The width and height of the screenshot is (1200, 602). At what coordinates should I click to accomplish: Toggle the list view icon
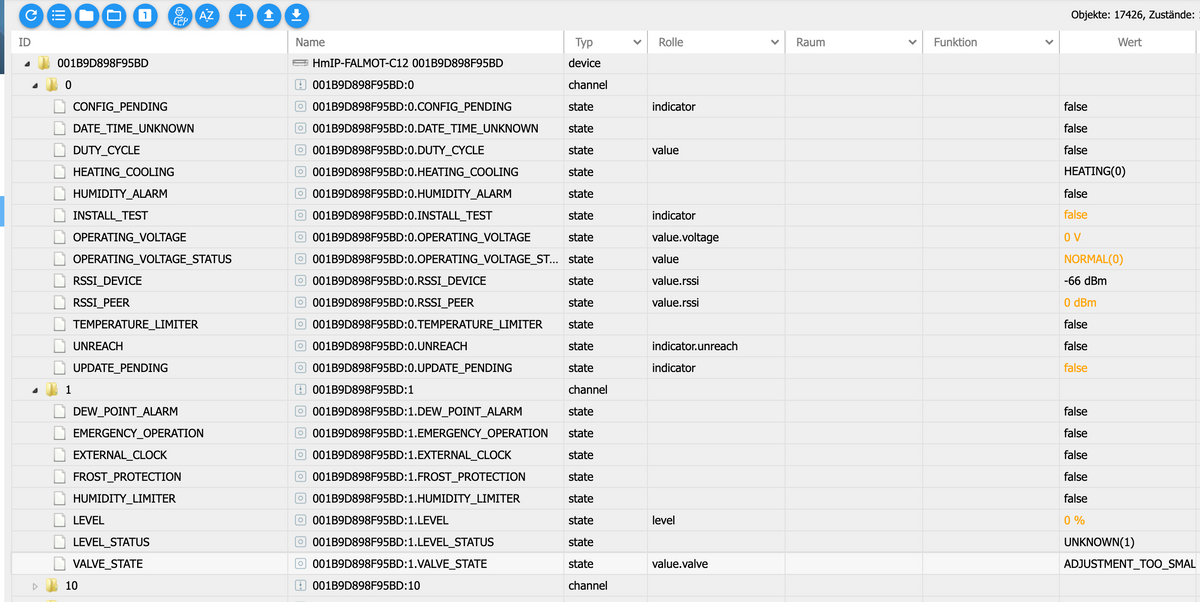[x=59, y=15]
